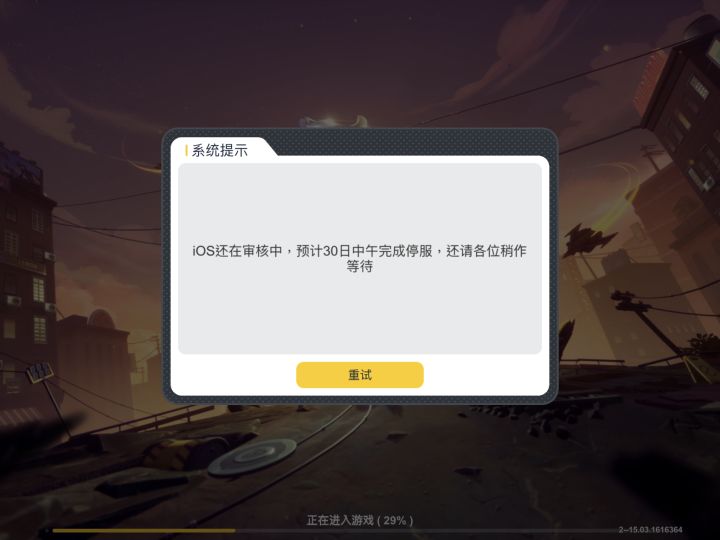Viewport: 720px width, 540px height.
Task: Click the glowing light above the dialog
Action: coord(334,121)
